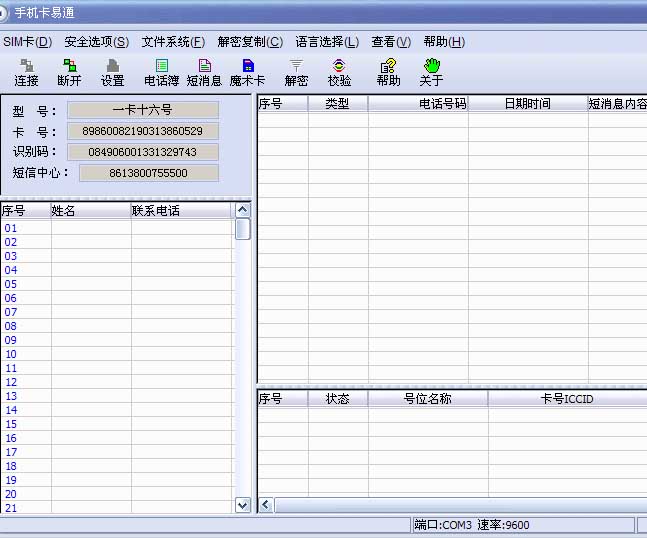Open the 短消息 (SMS) toolbar icon

(204, 73)
